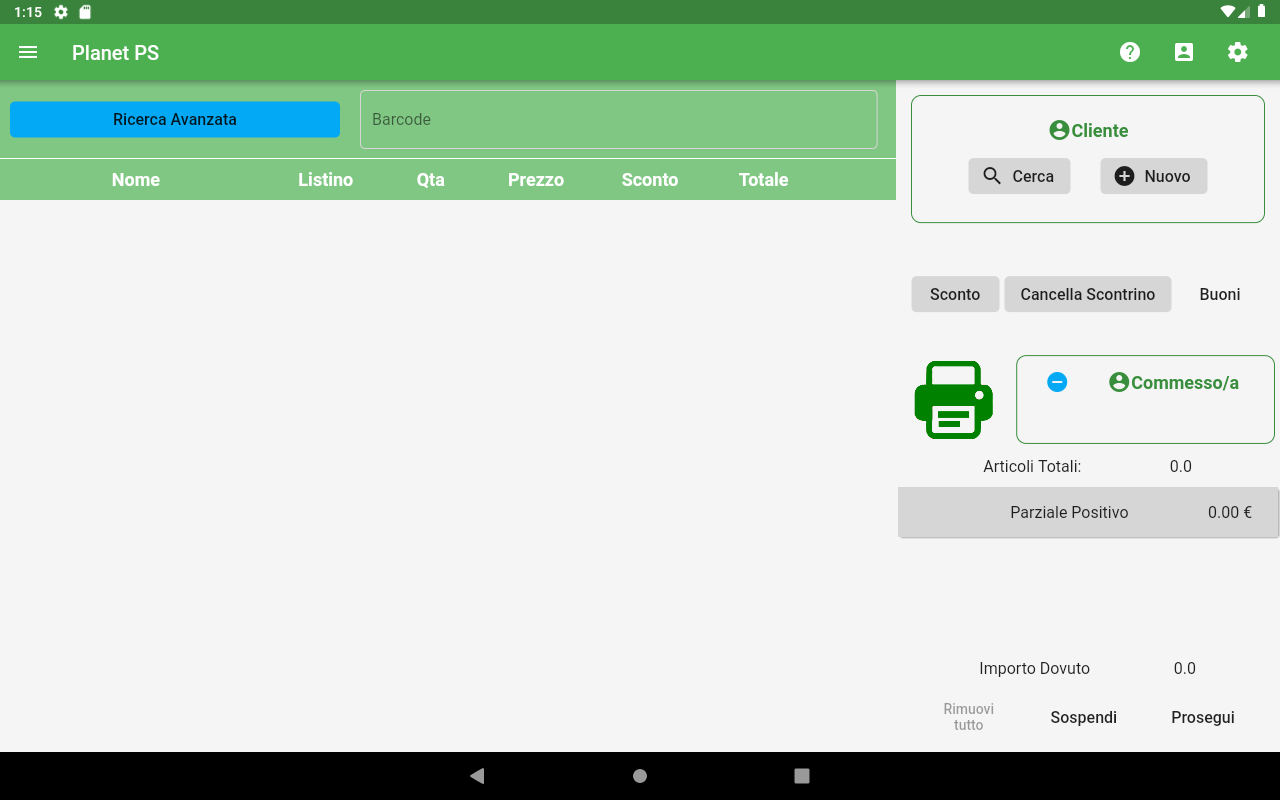Click the Nome column header
Viewport: 1280px width, 800px height.
pos(136,180)
